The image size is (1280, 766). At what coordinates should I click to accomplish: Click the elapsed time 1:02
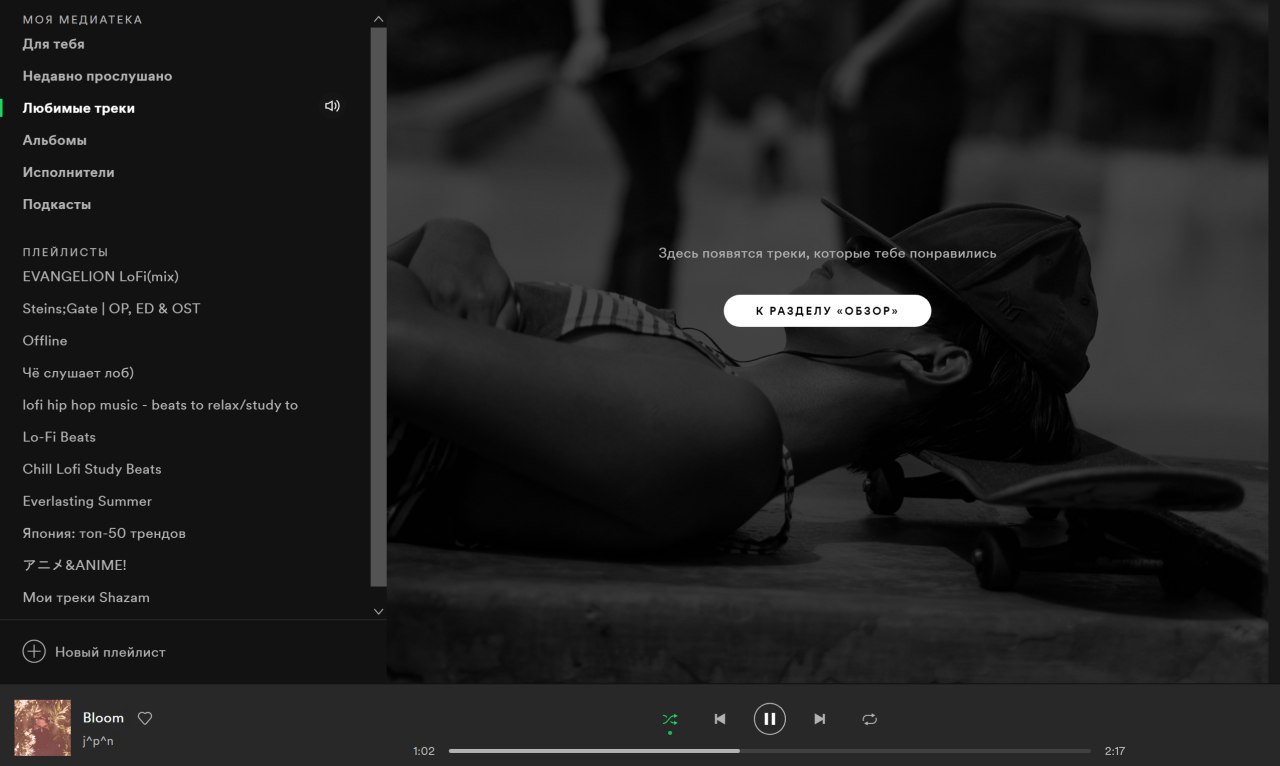tap(424, 751)
